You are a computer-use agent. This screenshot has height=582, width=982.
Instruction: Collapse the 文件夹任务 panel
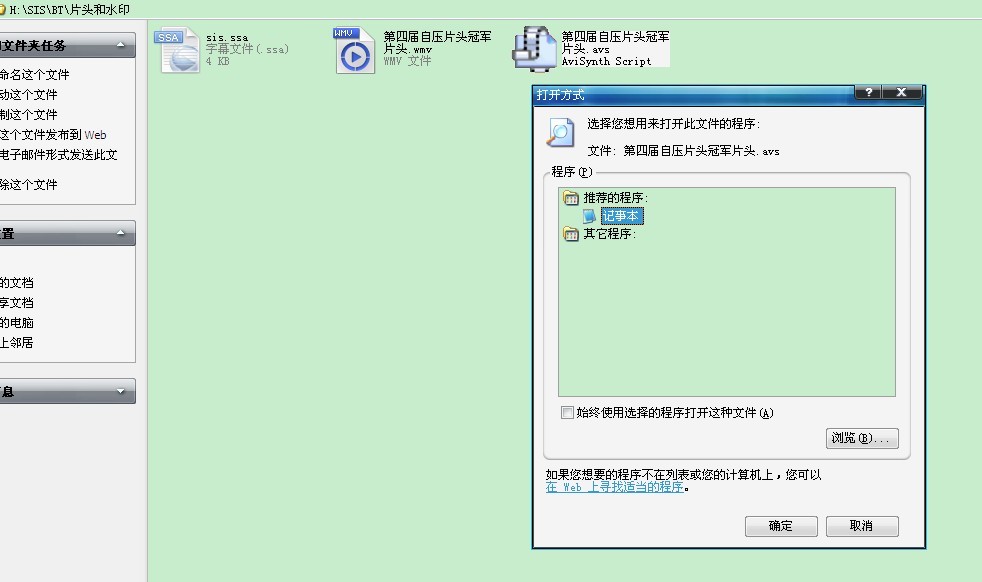[120, 45]
